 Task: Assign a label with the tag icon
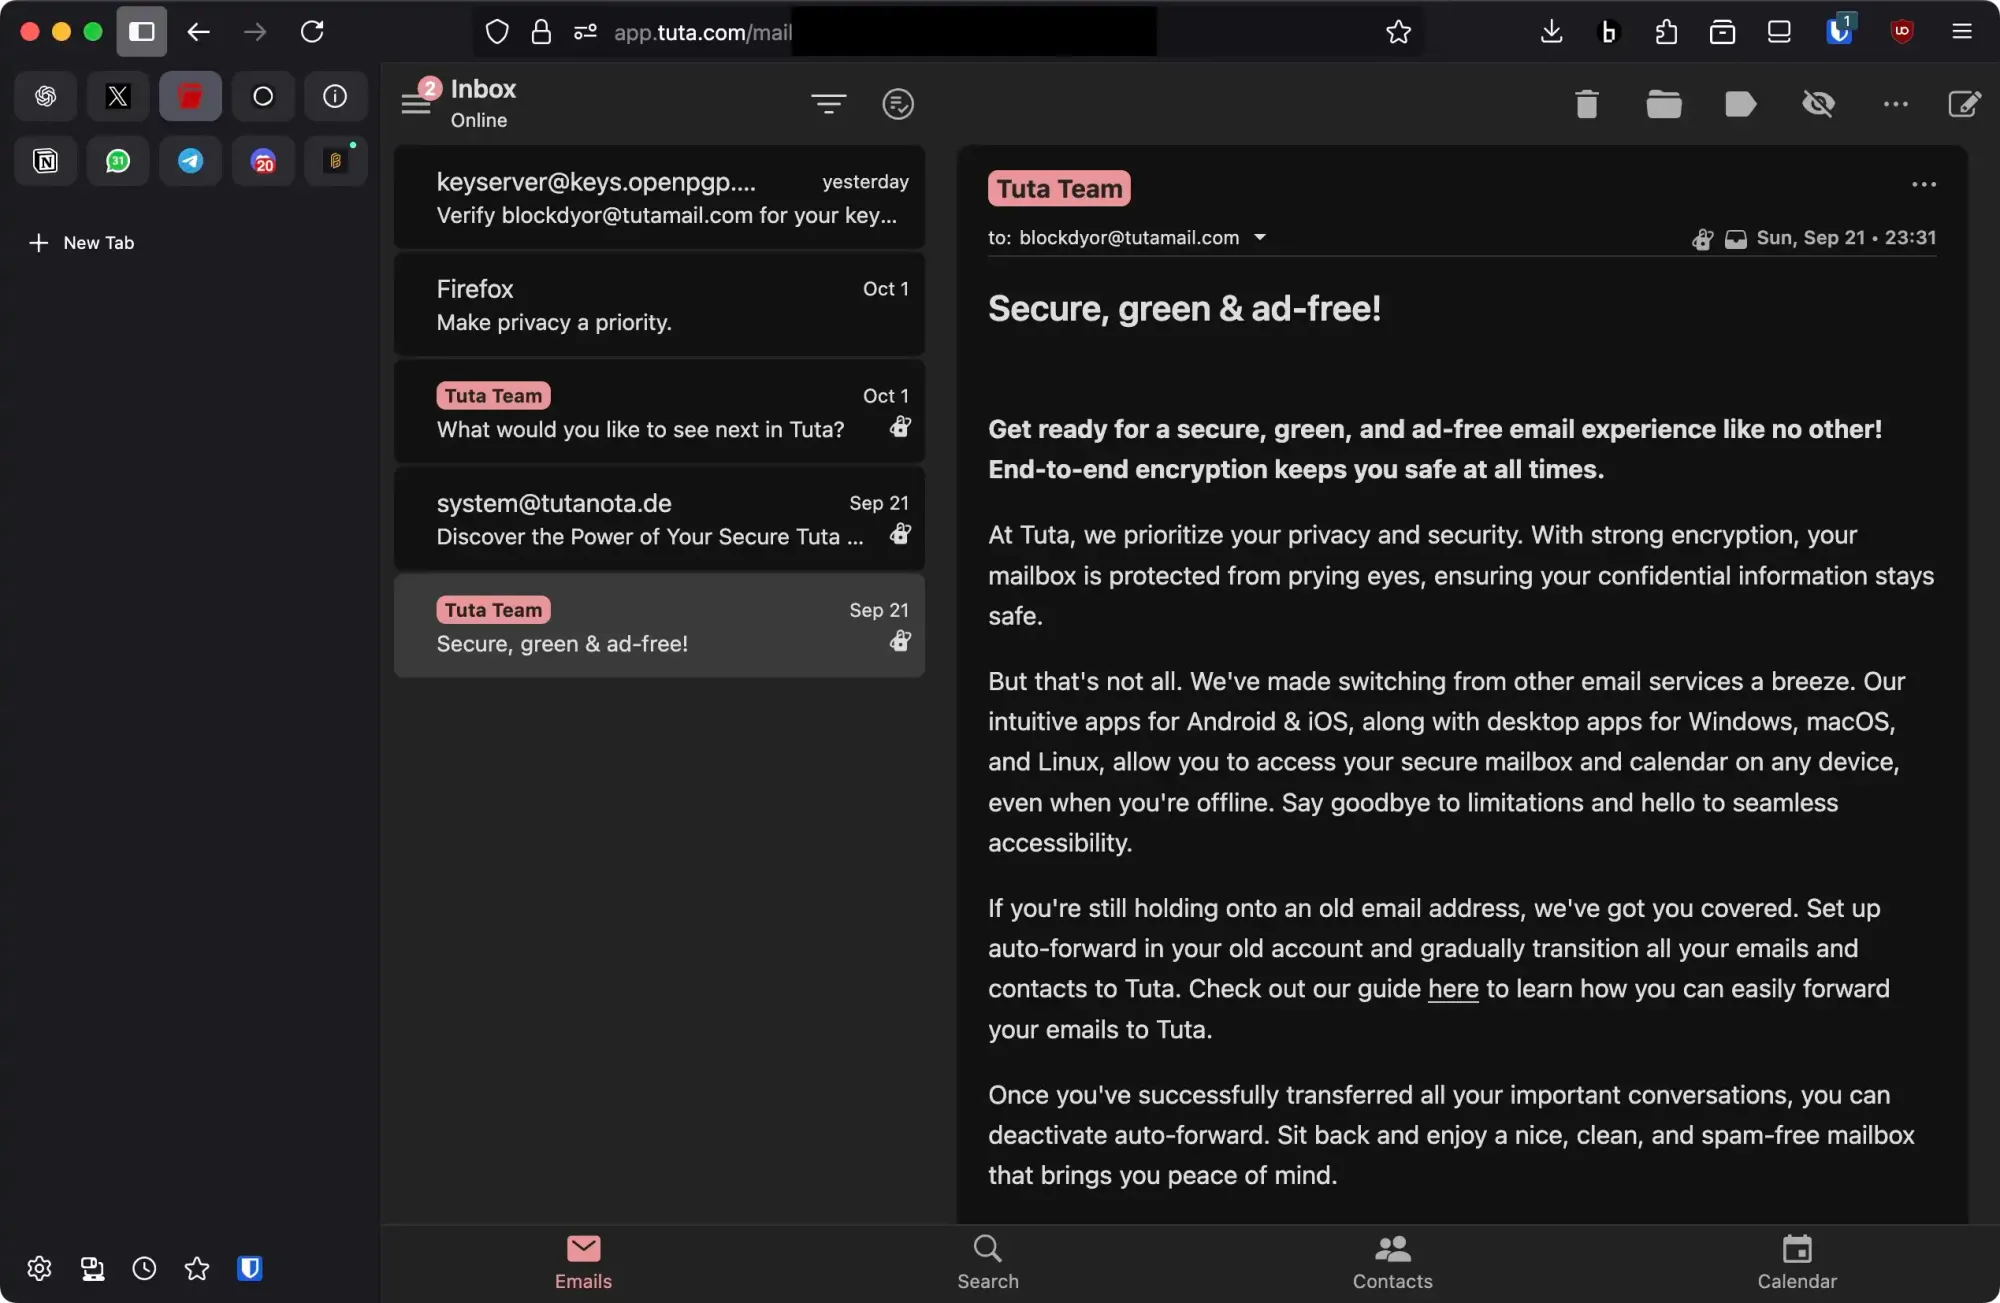click(1741, 104)
